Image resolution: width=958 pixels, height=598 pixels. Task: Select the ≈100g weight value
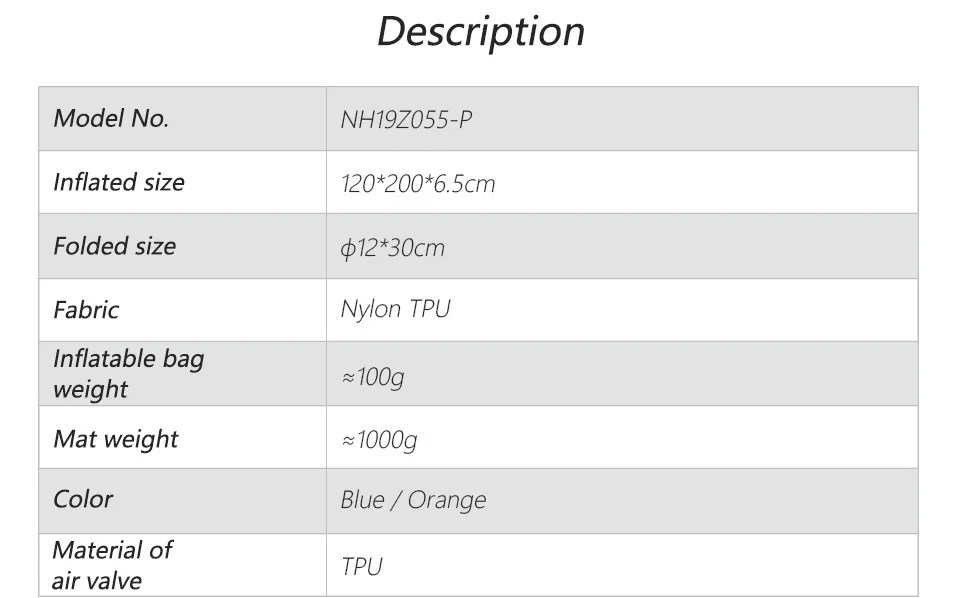click(x=372, y=378)
